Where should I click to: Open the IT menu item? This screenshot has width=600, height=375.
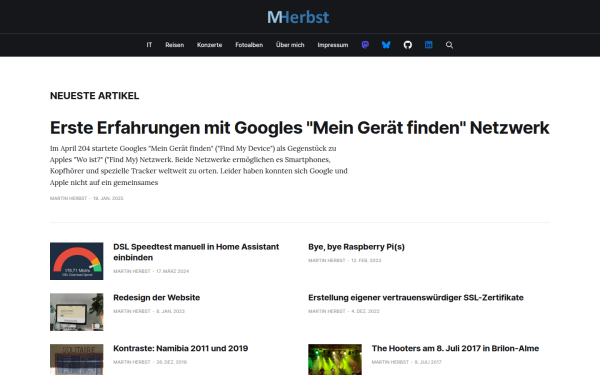[x=149, y=45]
